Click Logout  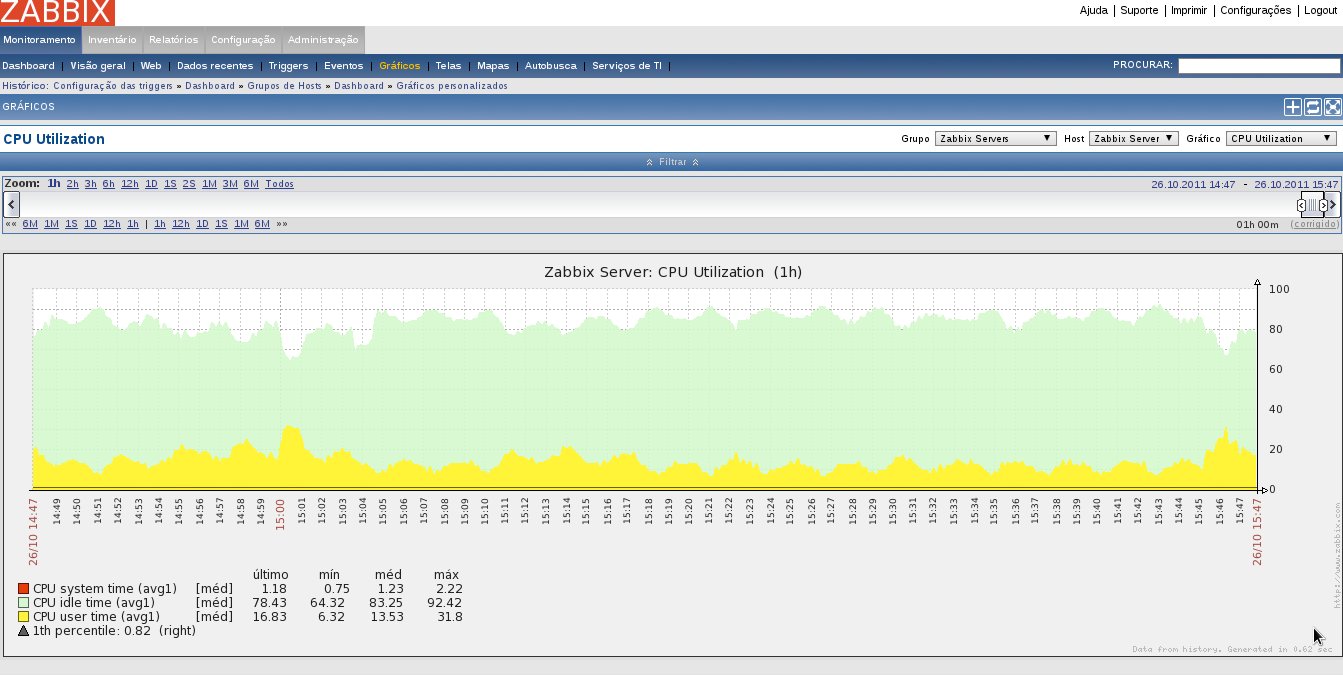click(x=1321, y=10)
